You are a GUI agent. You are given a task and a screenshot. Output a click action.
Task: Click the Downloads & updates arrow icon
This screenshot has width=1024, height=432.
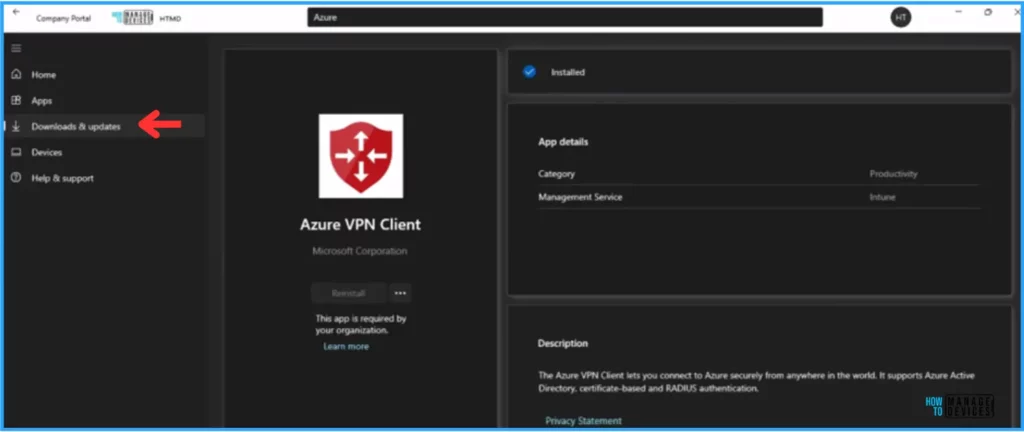pyautogui.click(x=16, y=127)
